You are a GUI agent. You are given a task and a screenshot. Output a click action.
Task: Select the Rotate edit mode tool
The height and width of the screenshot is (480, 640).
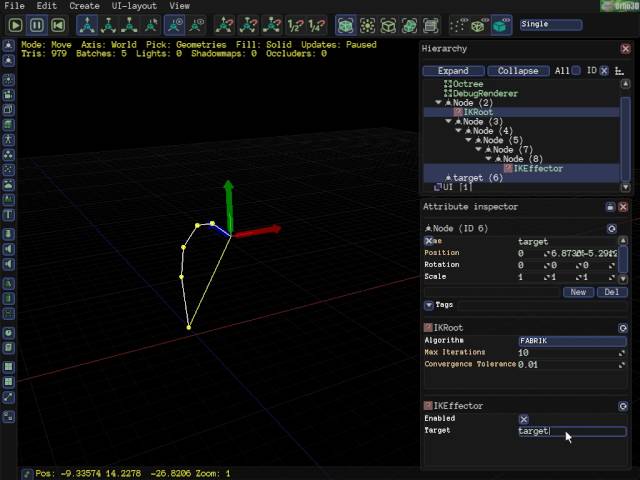point(108,25)
